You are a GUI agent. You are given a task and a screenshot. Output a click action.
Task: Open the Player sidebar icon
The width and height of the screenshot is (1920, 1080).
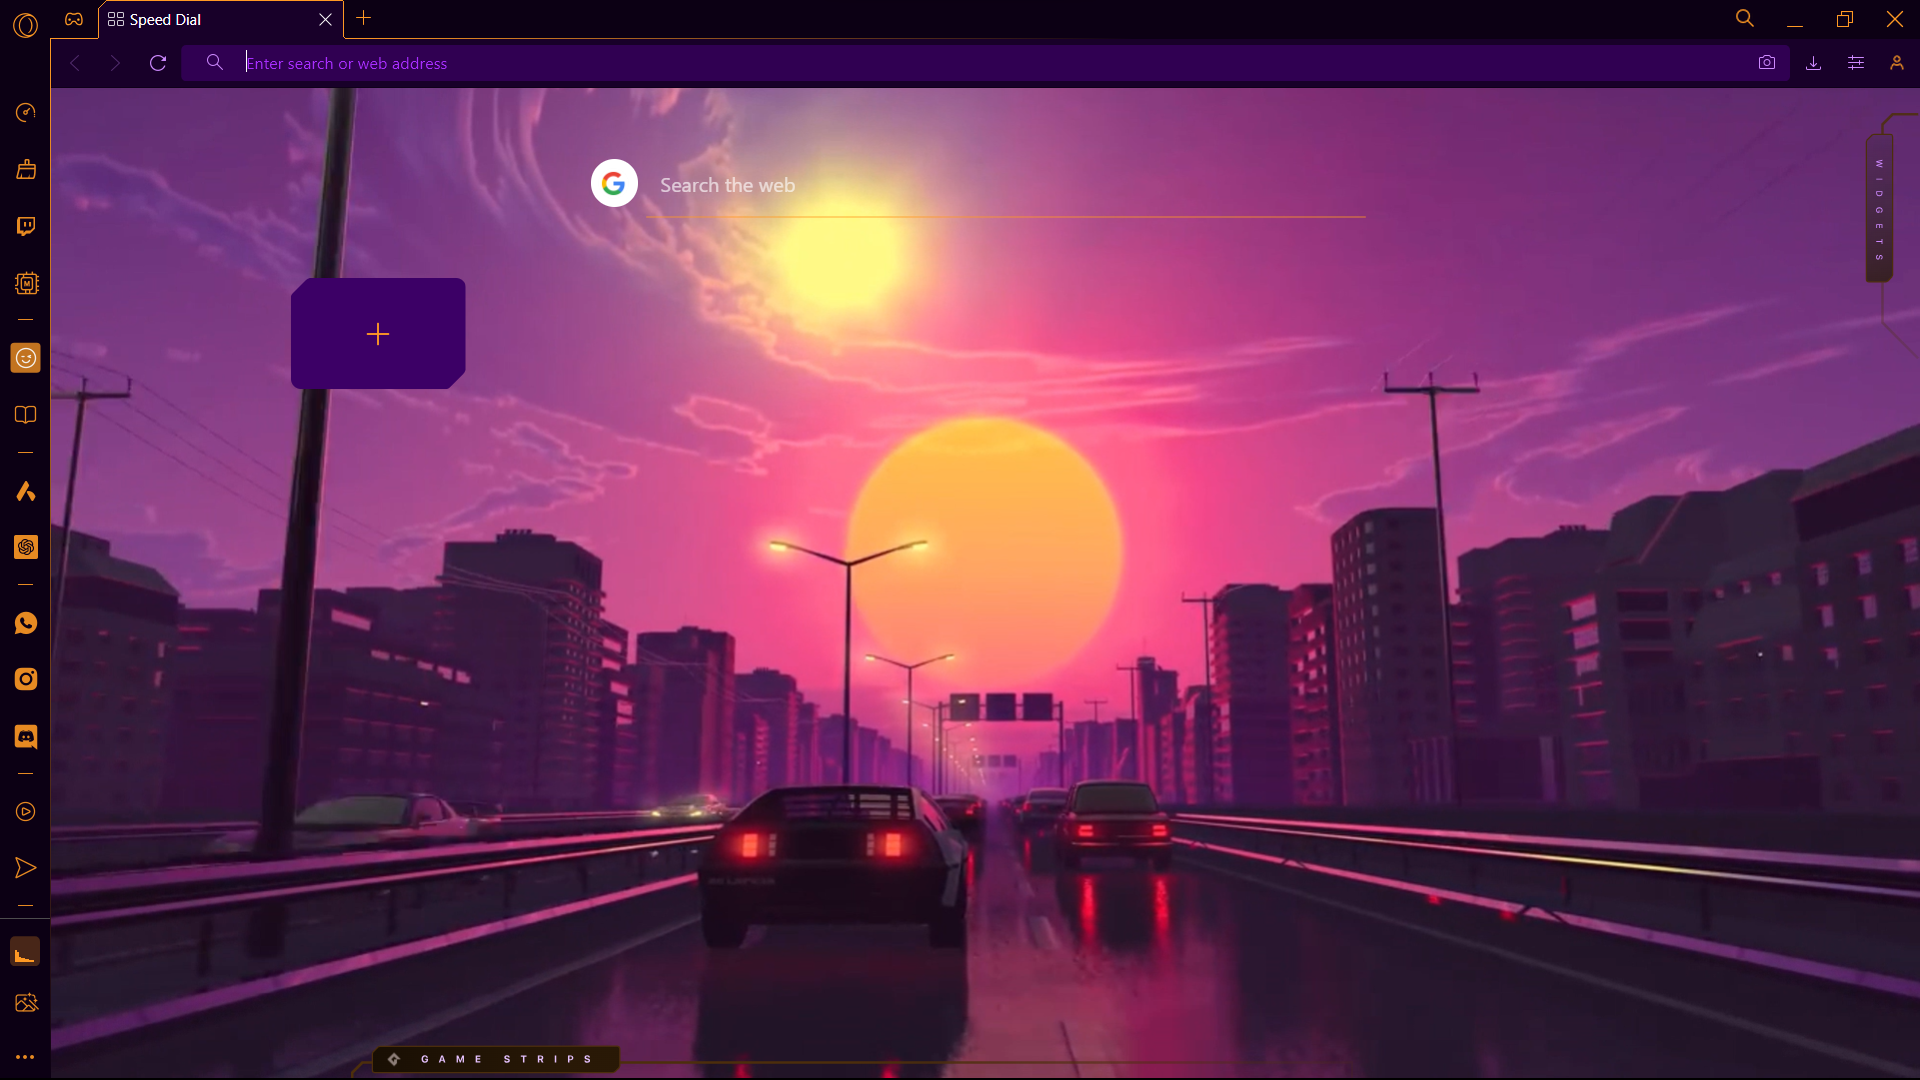click(26, 812)
